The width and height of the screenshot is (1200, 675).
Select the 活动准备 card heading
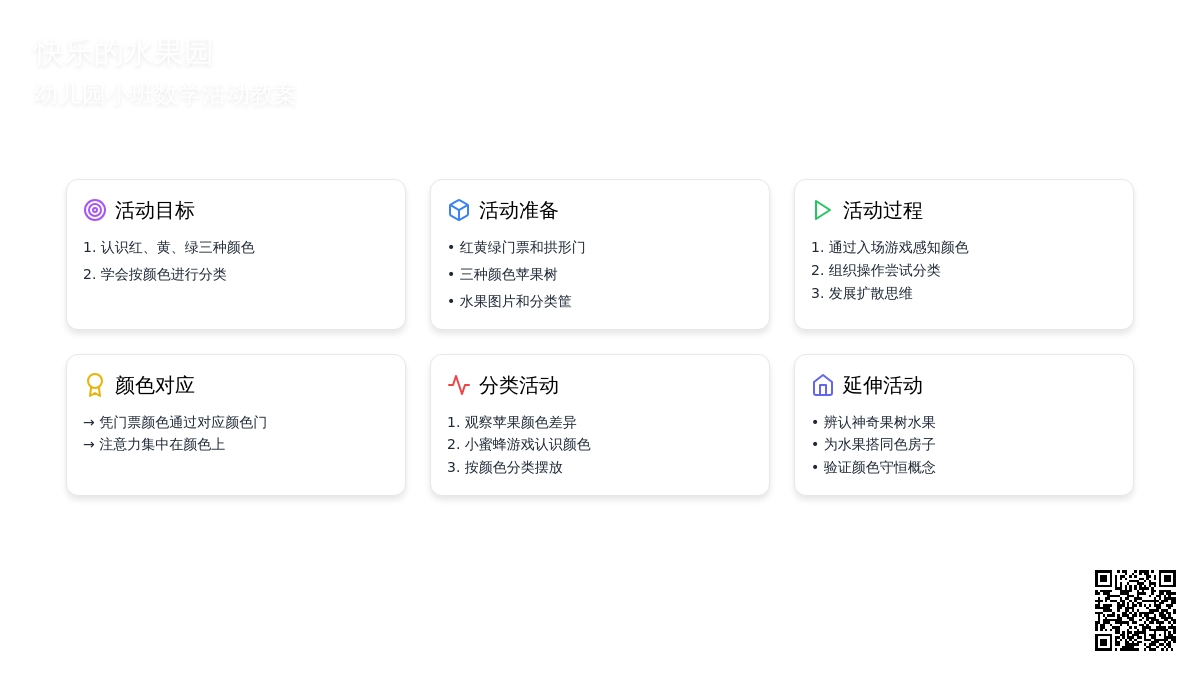click(x=518, y=210)
